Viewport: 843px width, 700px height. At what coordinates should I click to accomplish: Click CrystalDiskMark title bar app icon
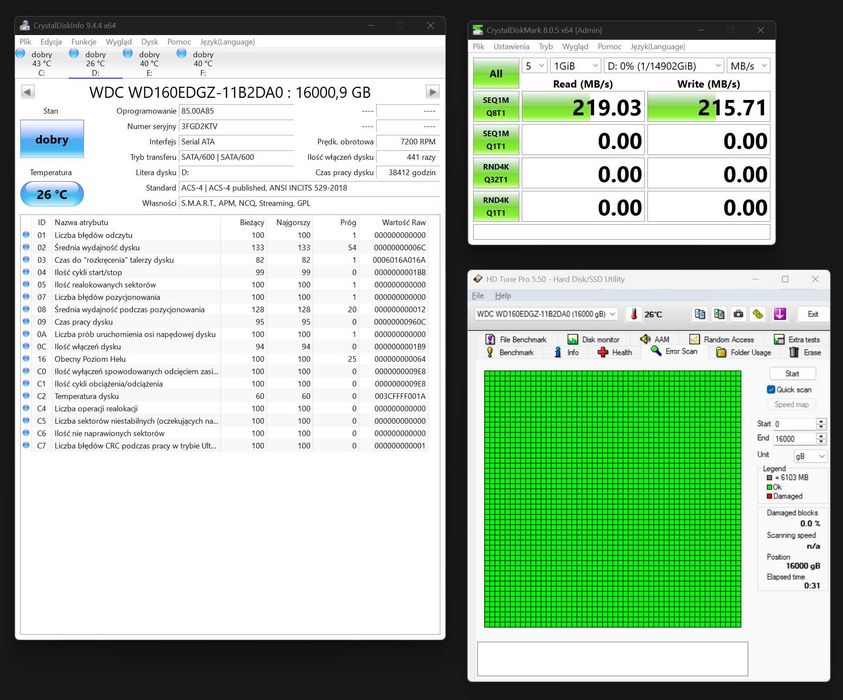coord(477,30)
